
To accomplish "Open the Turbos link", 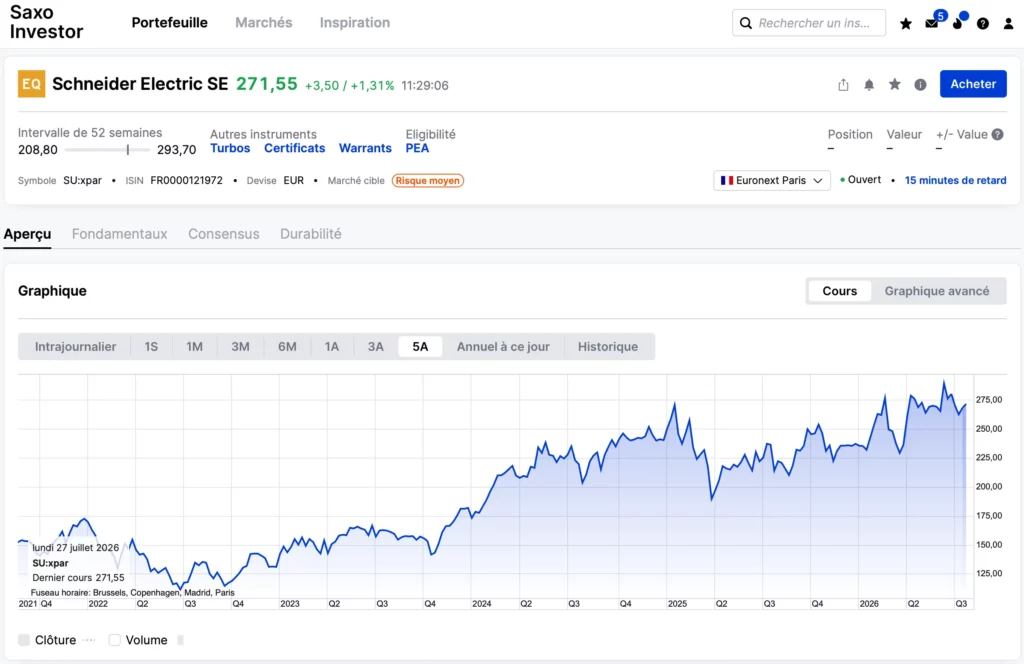I will click(x=230, y=148).
